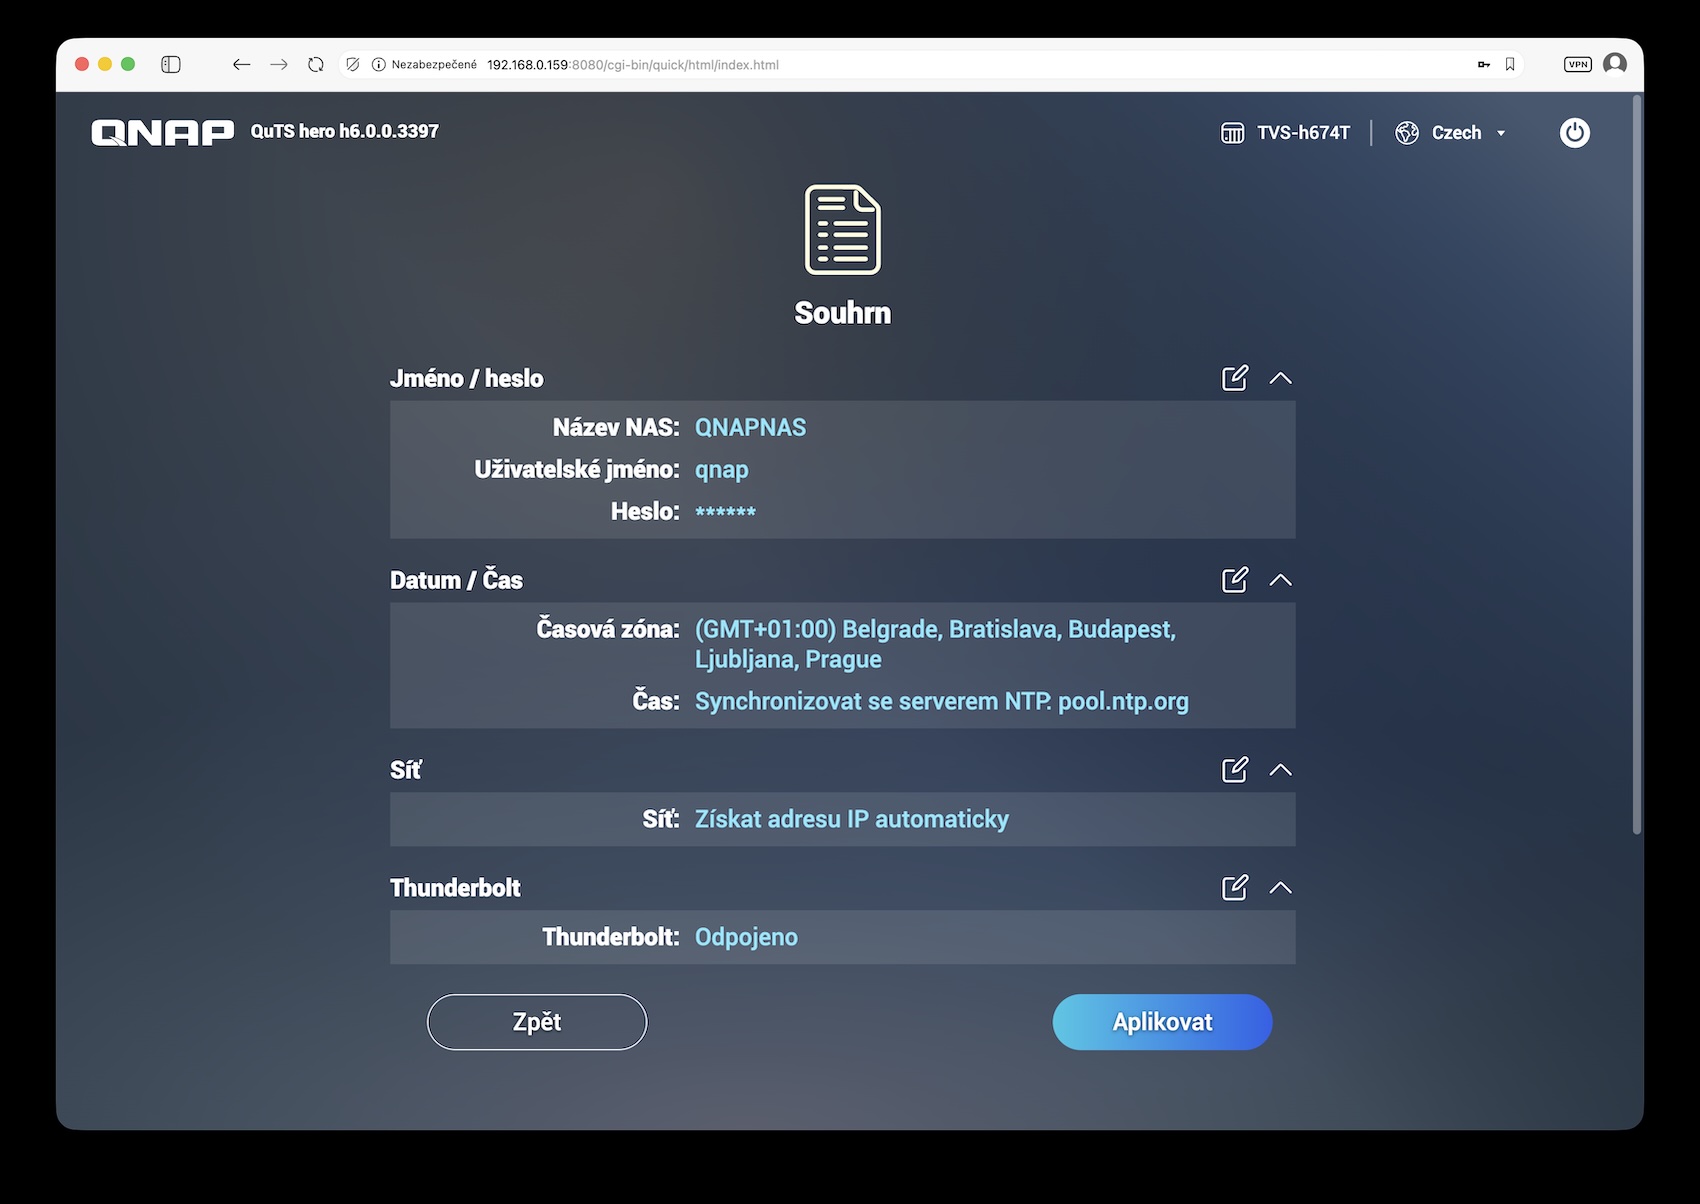The height and width of the screenshot is (1204, 1700).
Task: Click the browser reload icon
Action: [316, 65]
